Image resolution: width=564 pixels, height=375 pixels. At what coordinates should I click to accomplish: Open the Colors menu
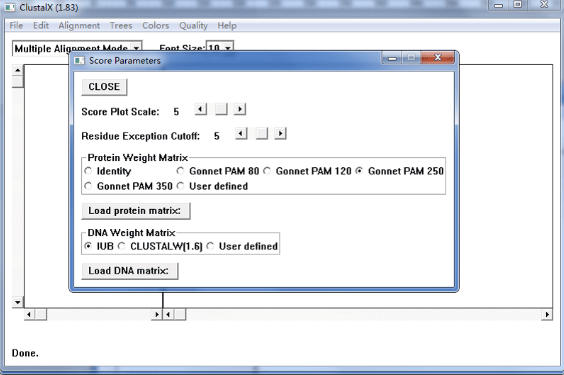tap(155, 26)
